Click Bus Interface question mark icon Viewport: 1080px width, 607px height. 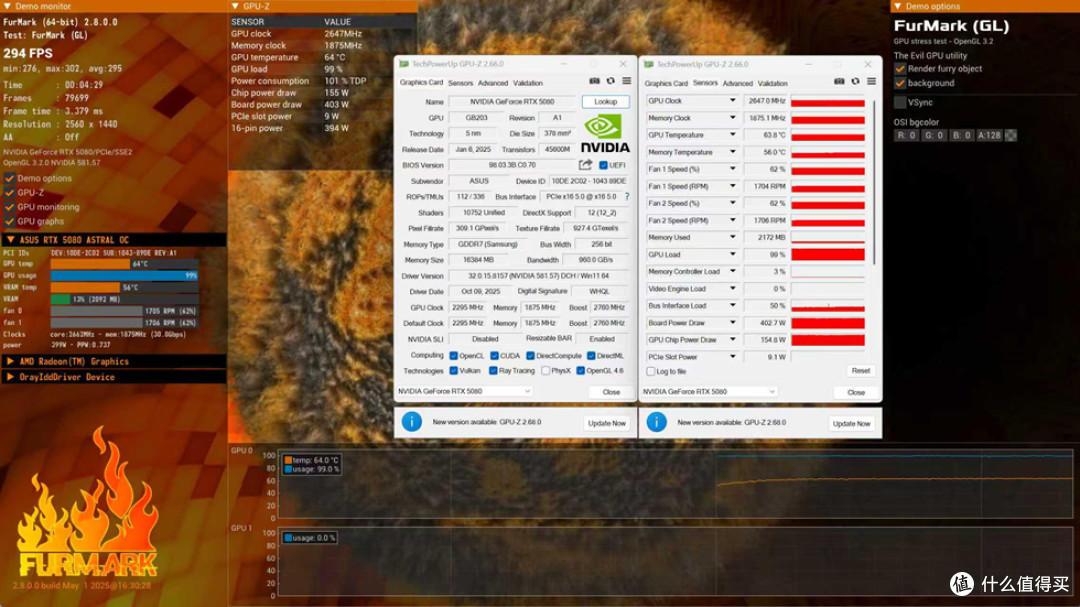tap(627, 197)
